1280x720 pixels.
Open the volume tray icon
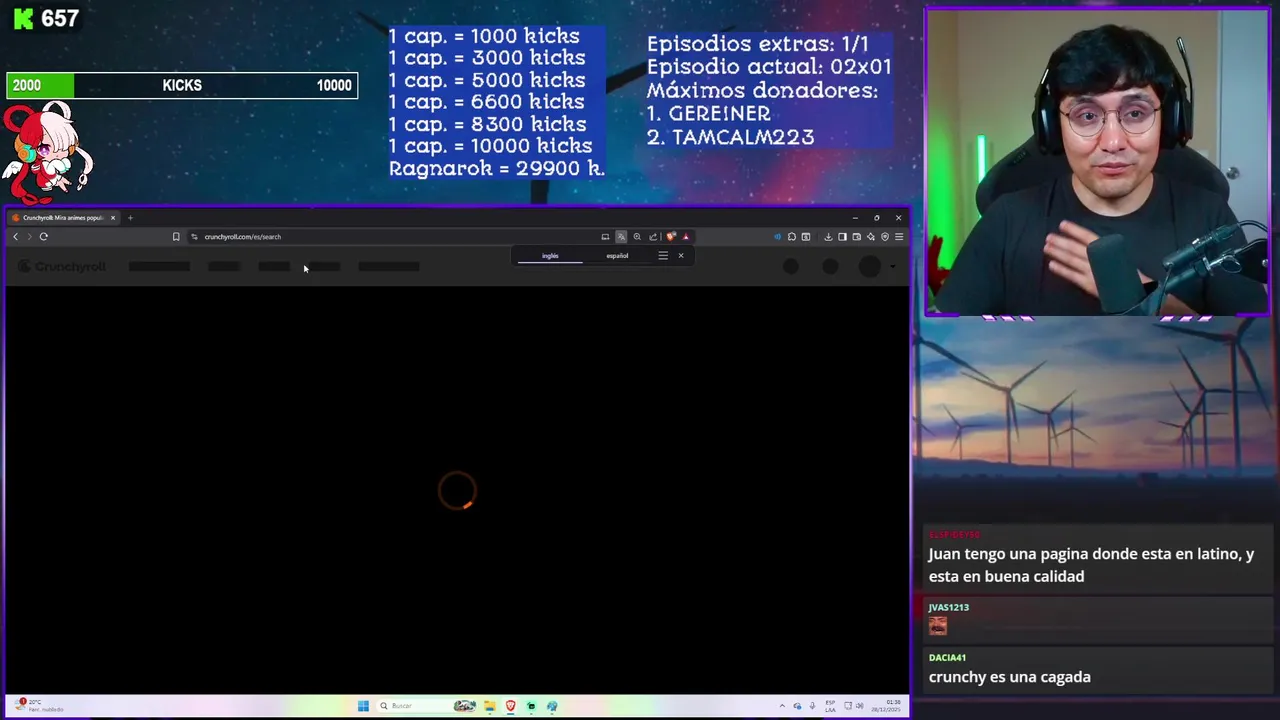(x=860, y=706)
